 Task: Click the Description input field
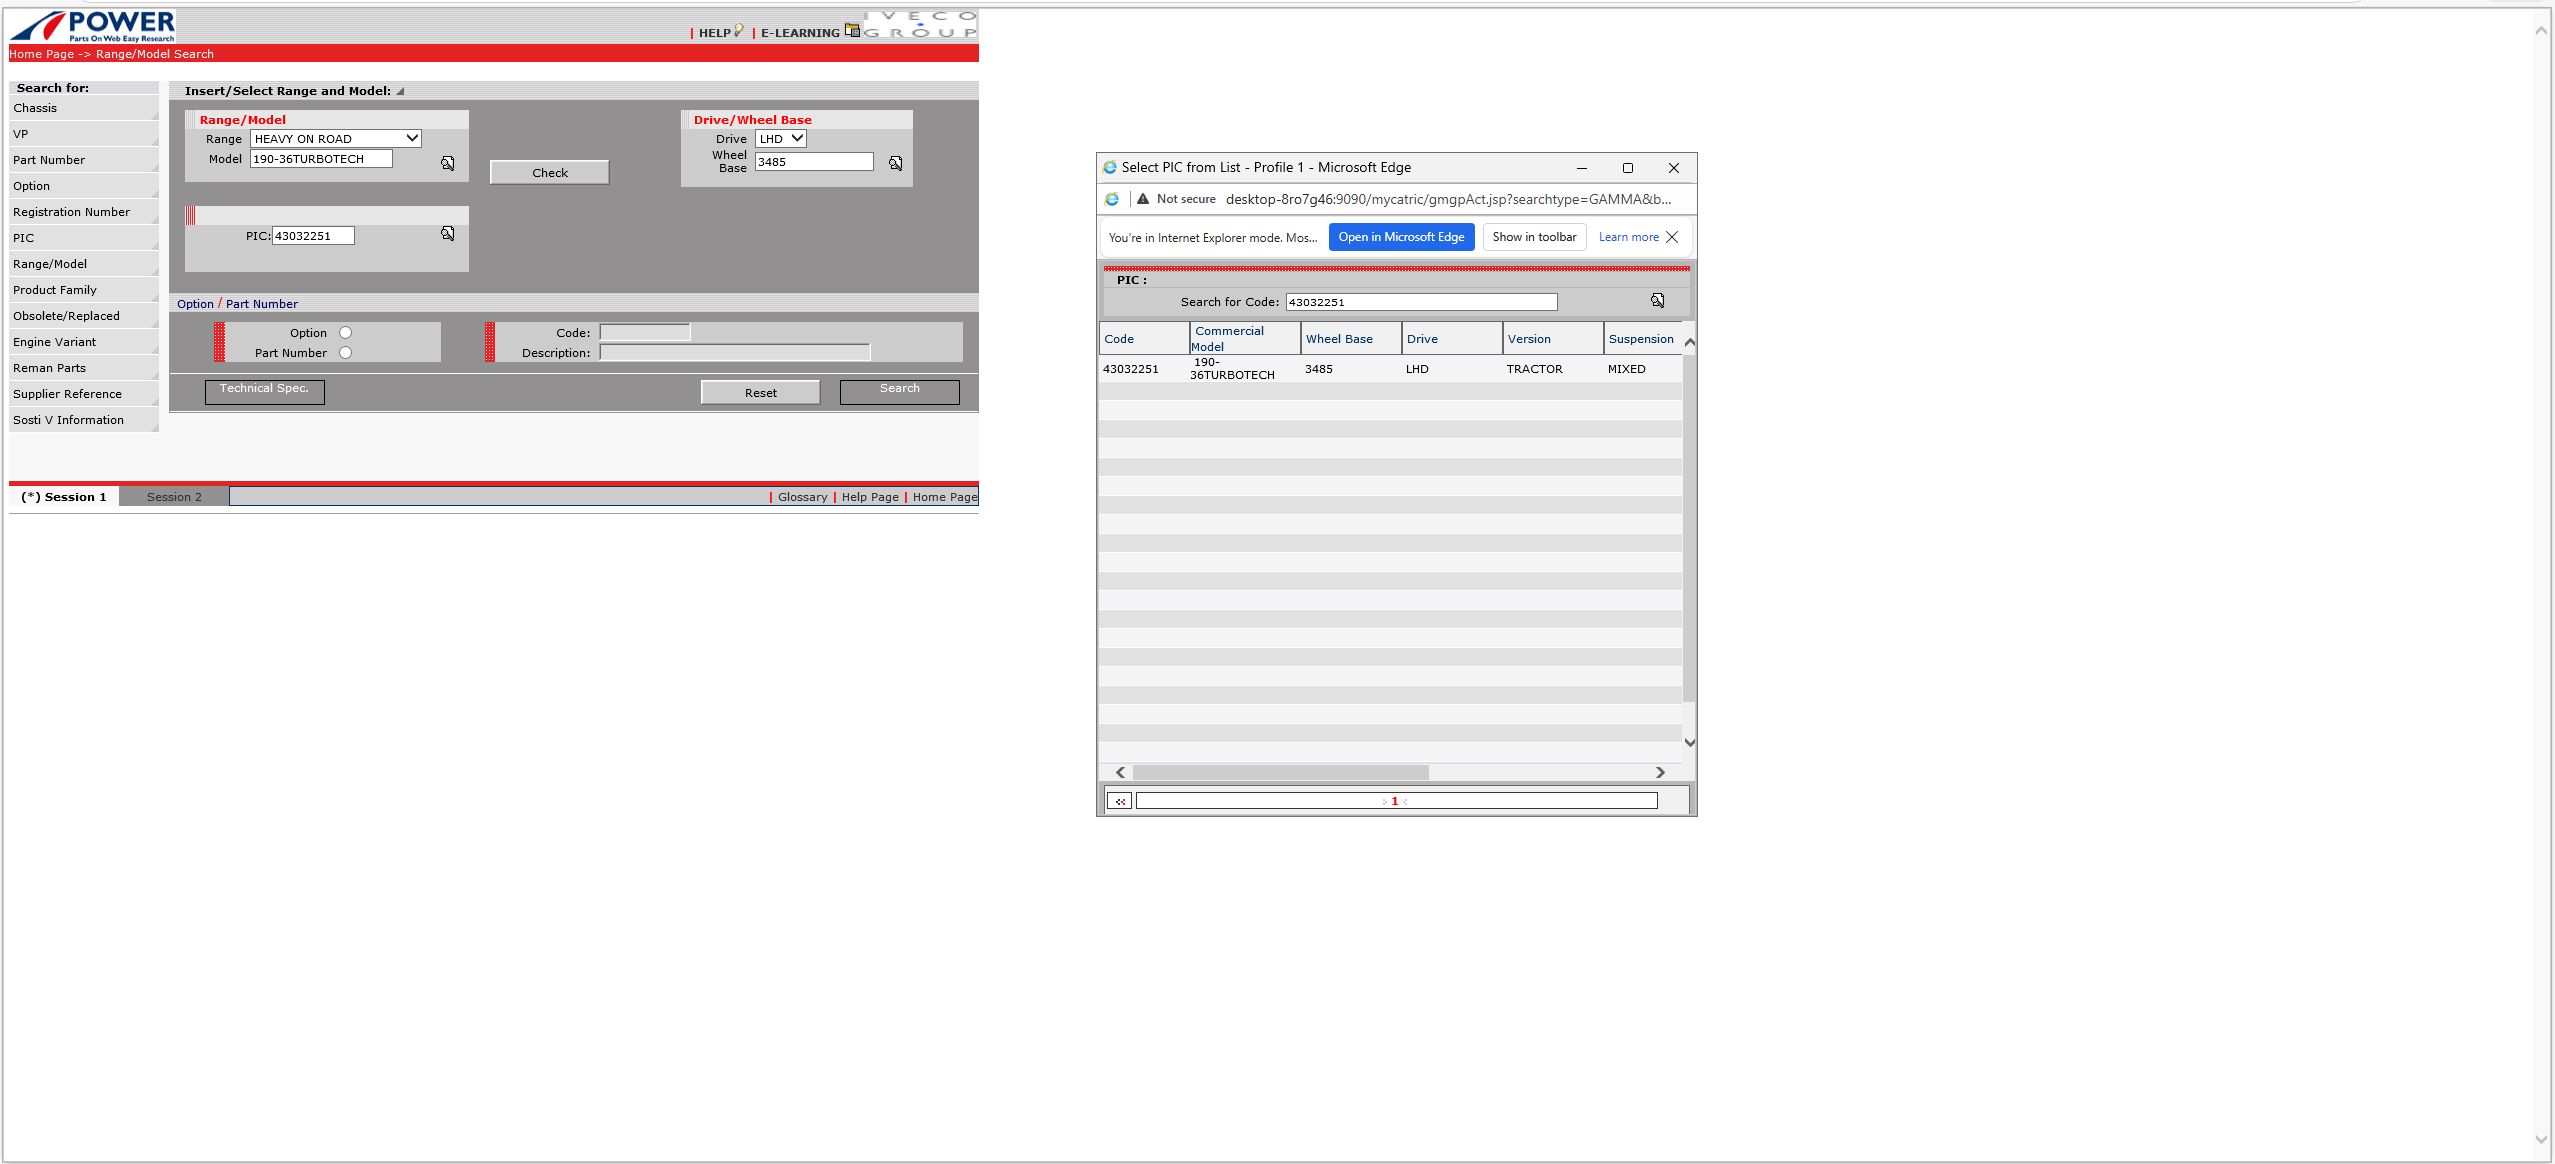point(735,352)
